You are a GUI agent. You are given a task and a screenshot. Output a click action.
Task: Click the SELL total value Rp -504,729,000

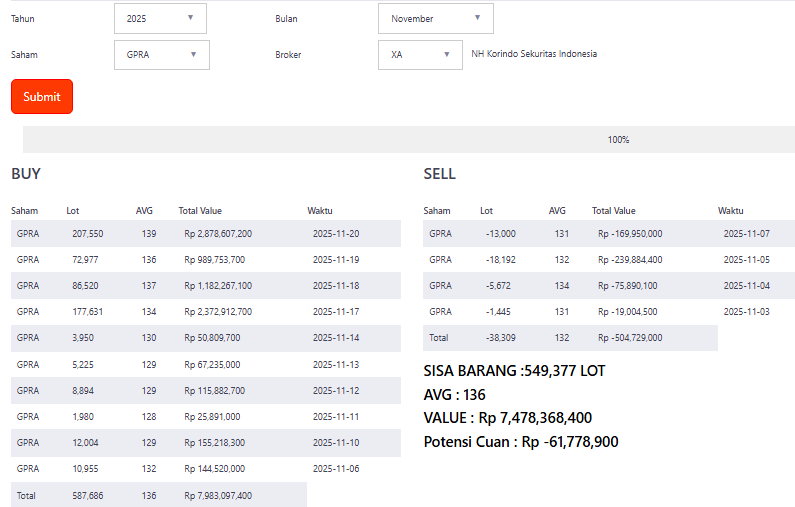click(x=630, y=338)
